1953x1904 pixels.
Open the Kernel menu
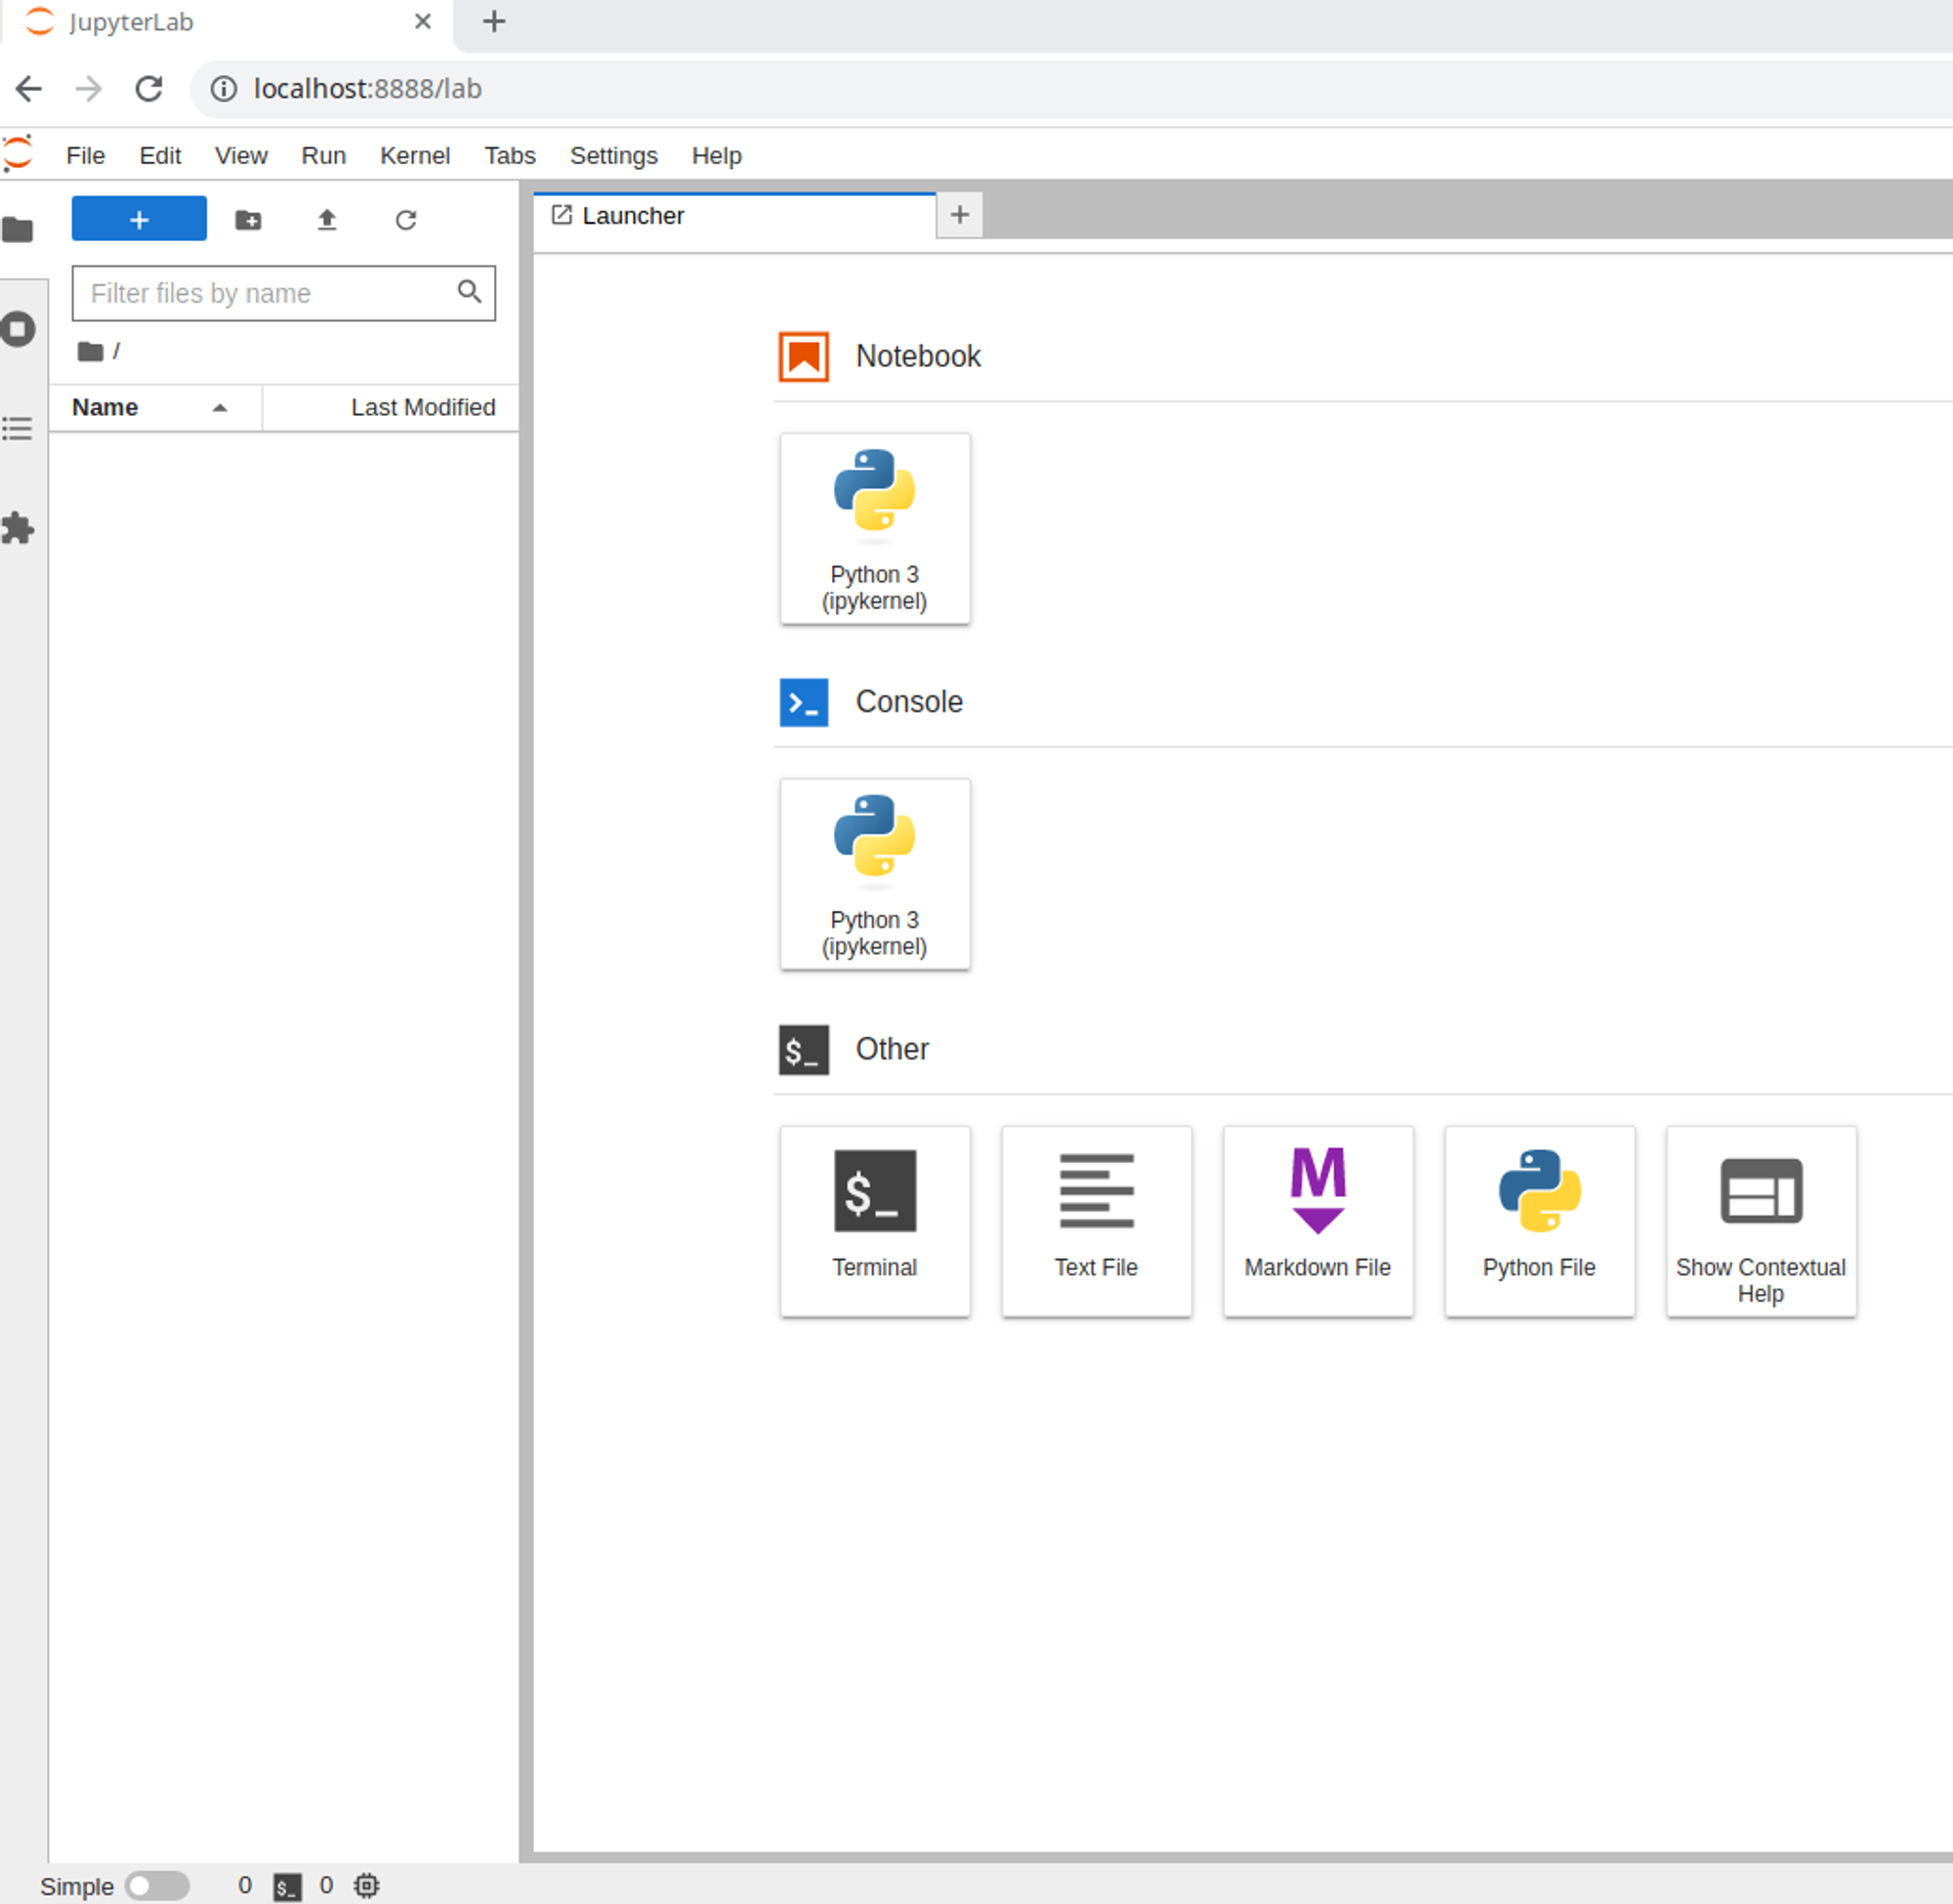pos(414,156)
